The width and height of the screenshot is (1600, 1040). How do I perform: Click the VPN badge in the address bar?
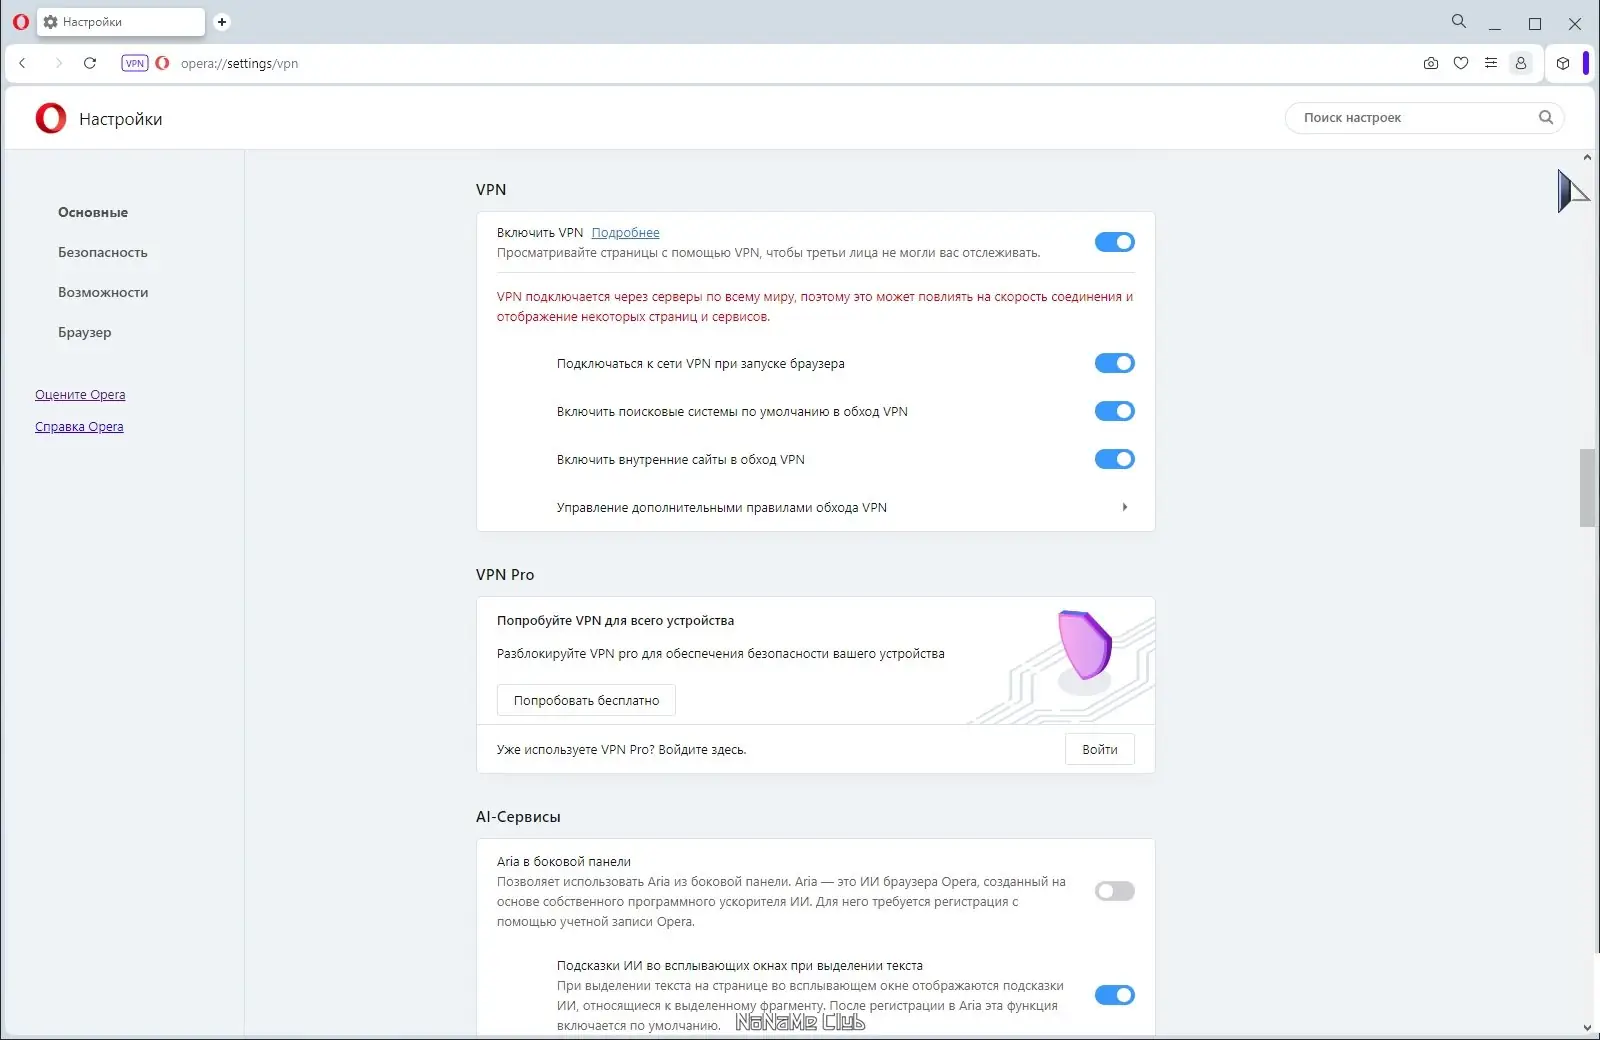pos(135,63)
